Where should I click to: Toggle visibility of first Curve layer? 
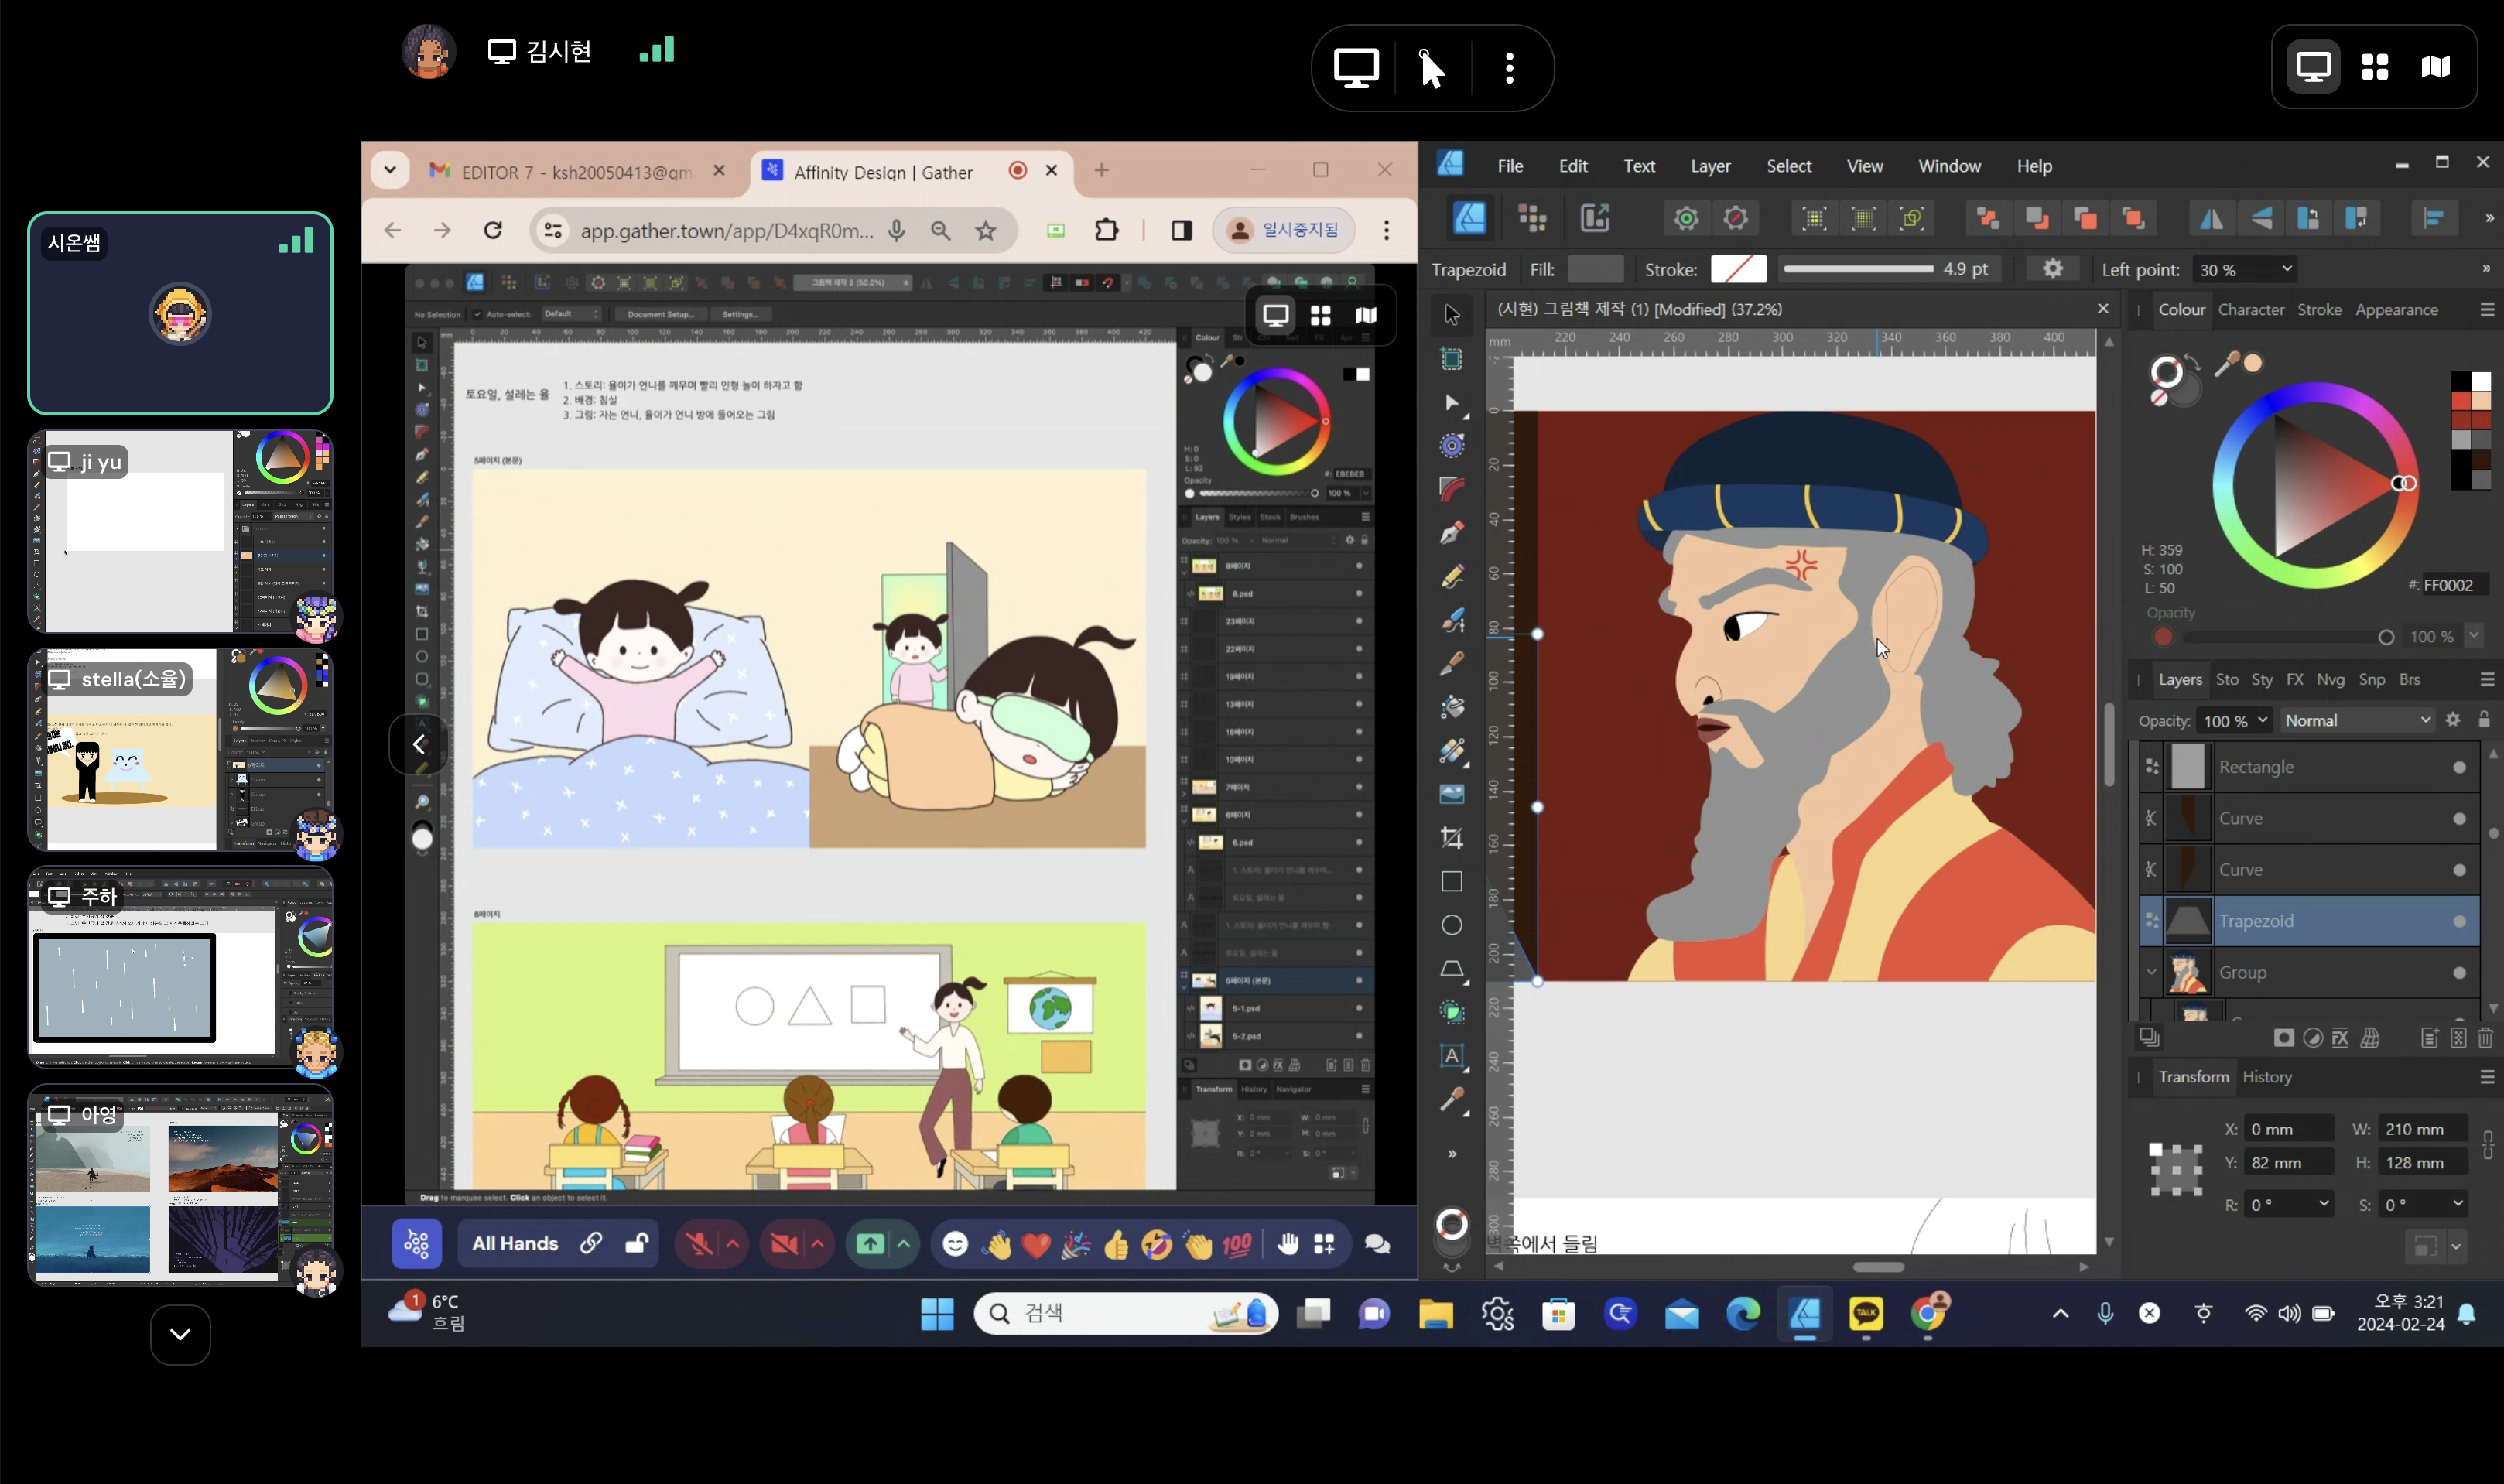tap(2459, 819)
